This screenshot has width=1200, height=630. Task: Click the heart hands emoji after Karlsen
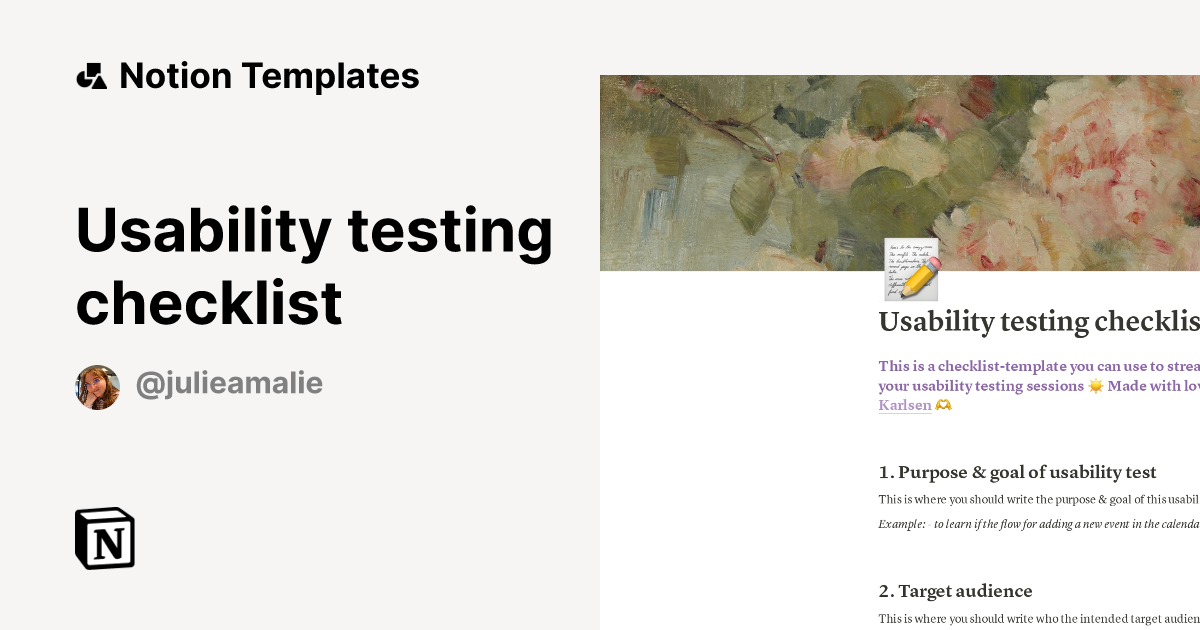click(943, 405)
